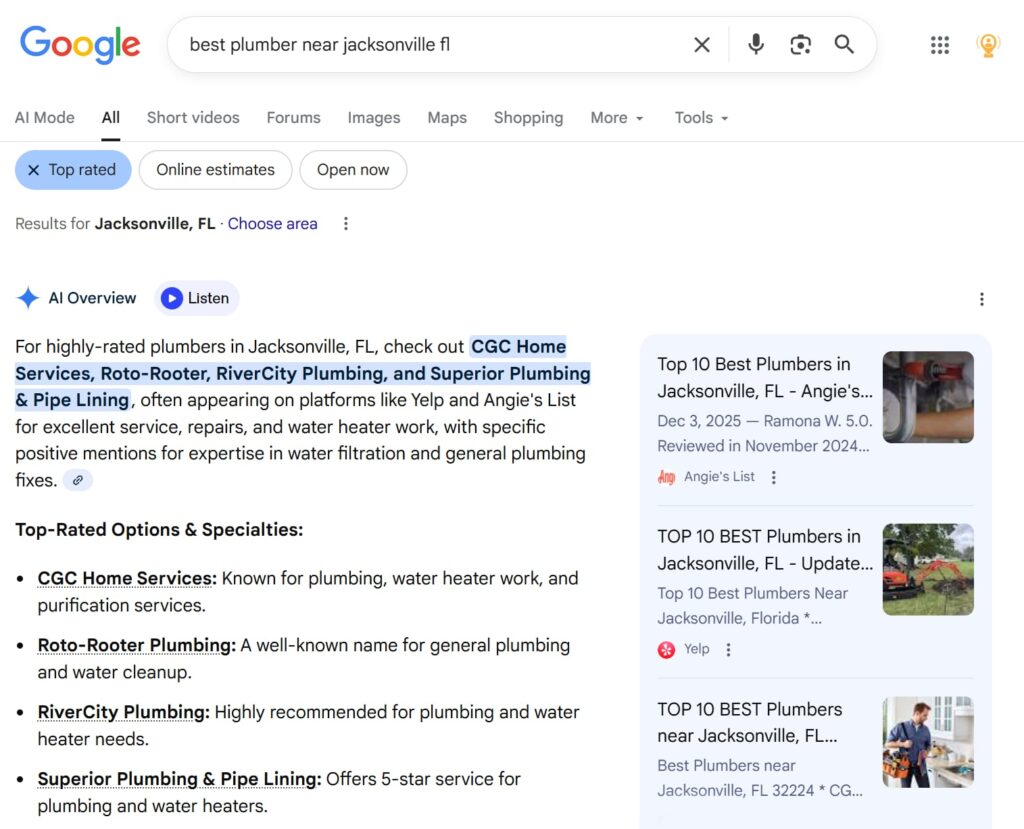Image resolution: width=1024 pixels, height=829 pixels.
Task: Open the three-dot menu beside the Angie's List source
Action: pos(773,477)
